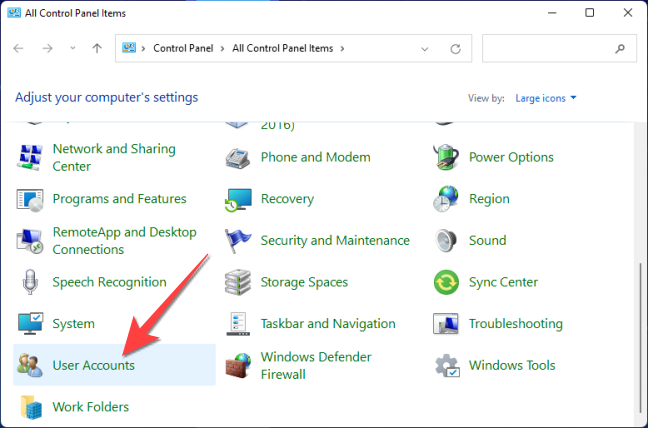The width and height of the screenshot is (648, 428).
Task: Click the vertical scrollbar thumb
Action: [641, 340]
